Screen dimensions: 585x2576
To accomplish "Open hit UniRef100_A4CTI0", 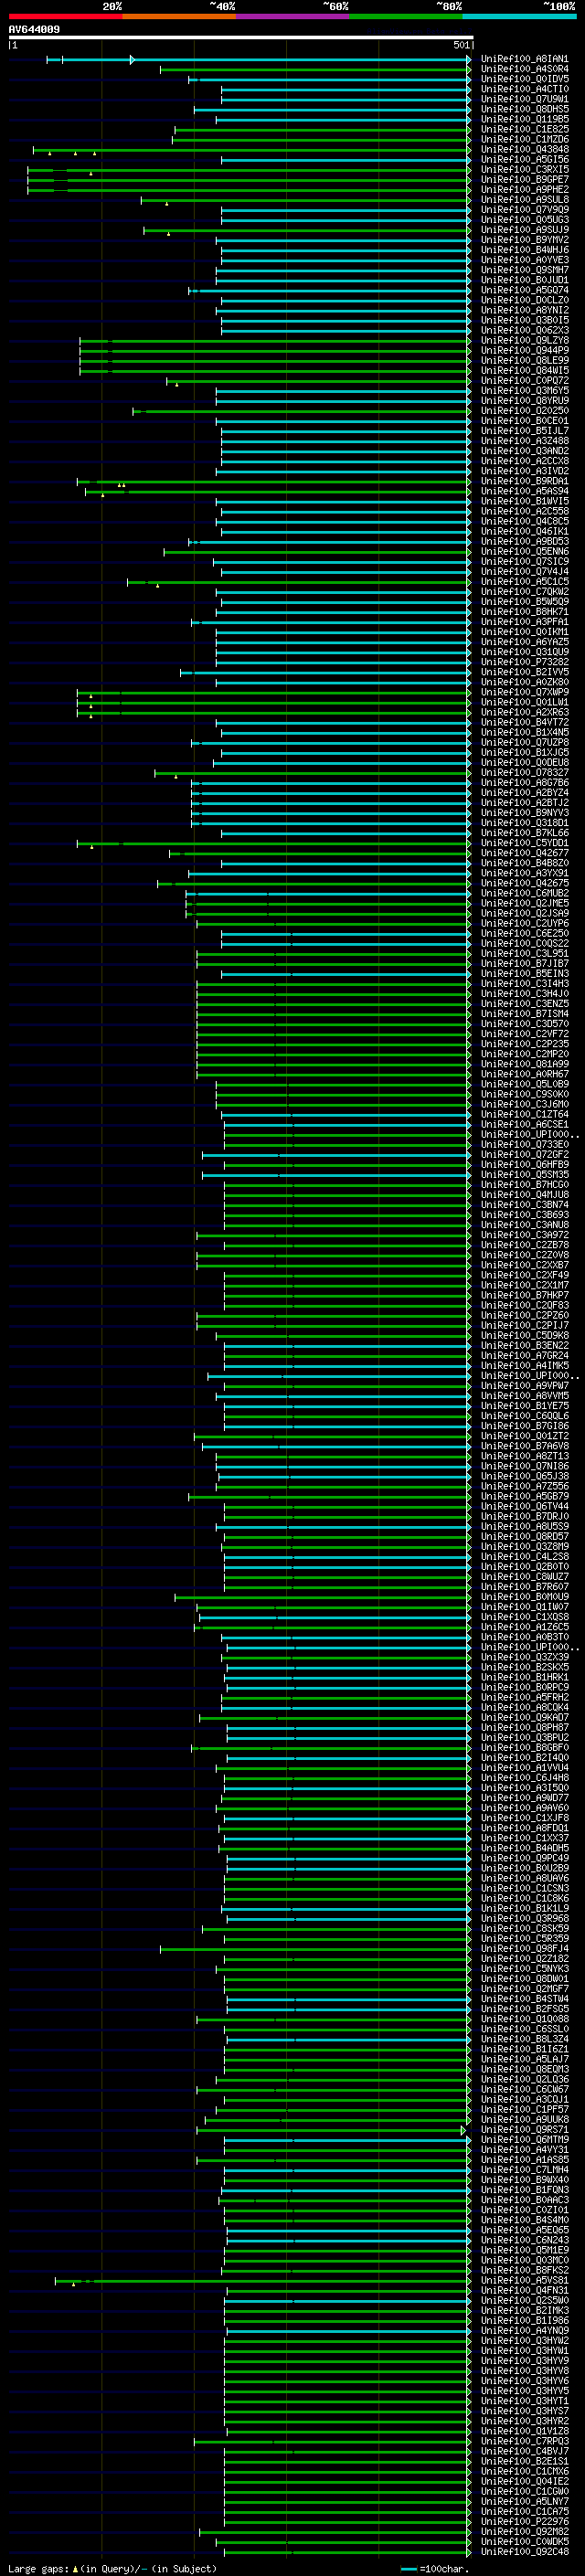I will point(525,89).
